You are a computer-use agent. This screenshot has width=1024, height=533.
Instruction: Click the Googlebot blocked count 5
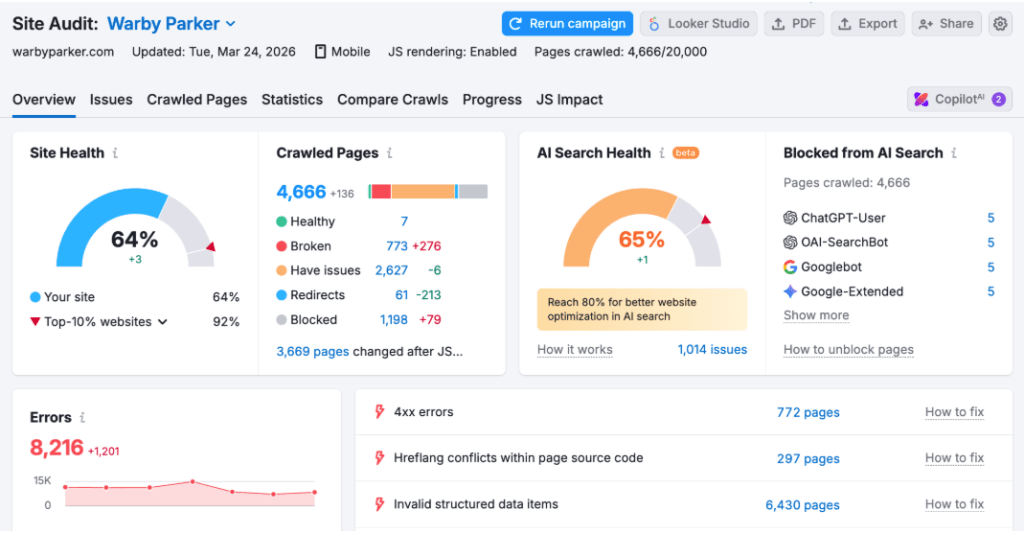991,267
